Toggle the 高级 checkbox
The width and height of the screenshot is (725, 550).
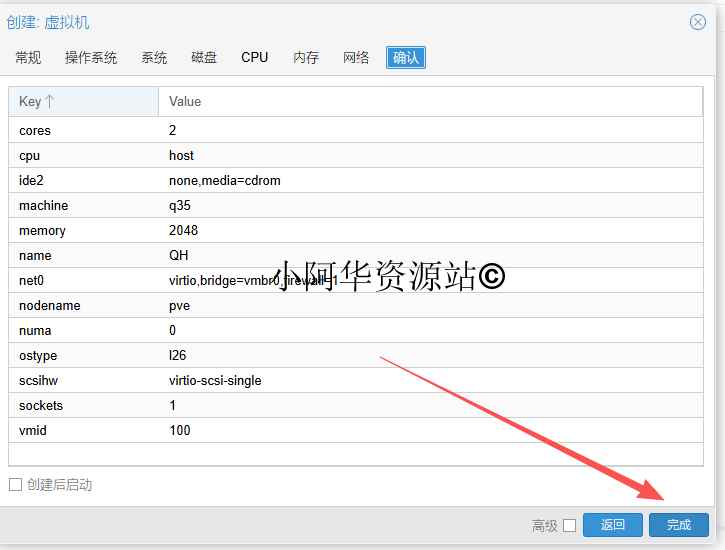click(570, 526)
